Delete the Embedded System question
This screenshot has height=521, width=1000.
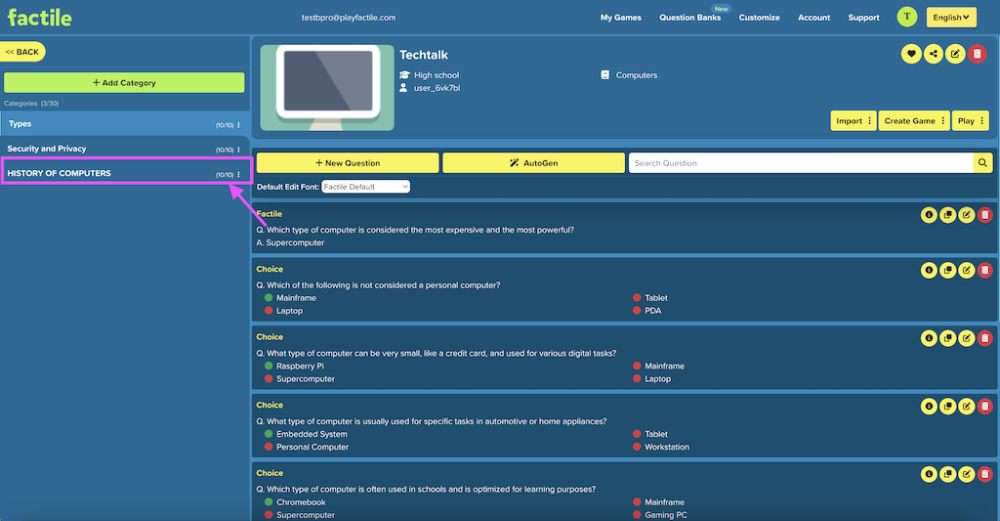click(x=985, y=406)
